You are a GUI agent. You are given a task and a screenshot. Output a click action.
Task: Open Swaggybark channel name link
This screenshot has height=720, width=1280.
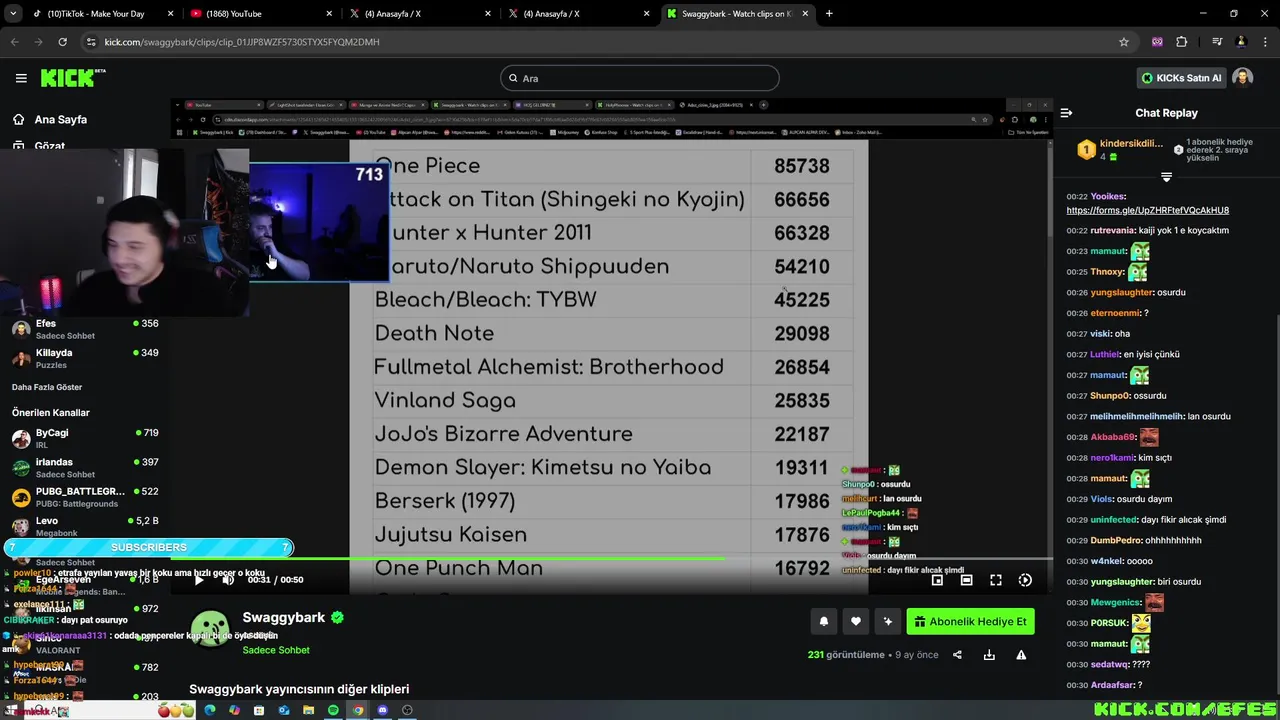click(x=284, y=617)
